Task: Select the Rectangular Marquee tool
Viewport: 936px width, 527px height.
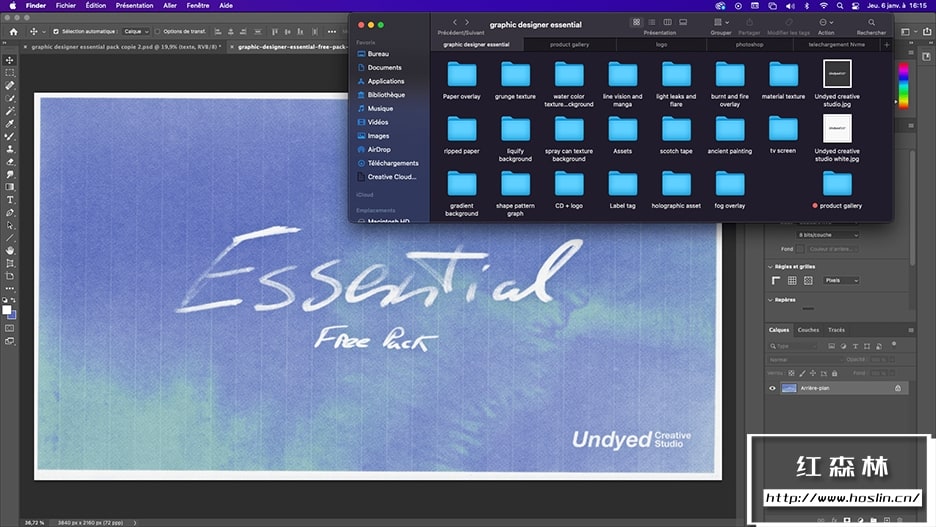Action: [10, 73]
